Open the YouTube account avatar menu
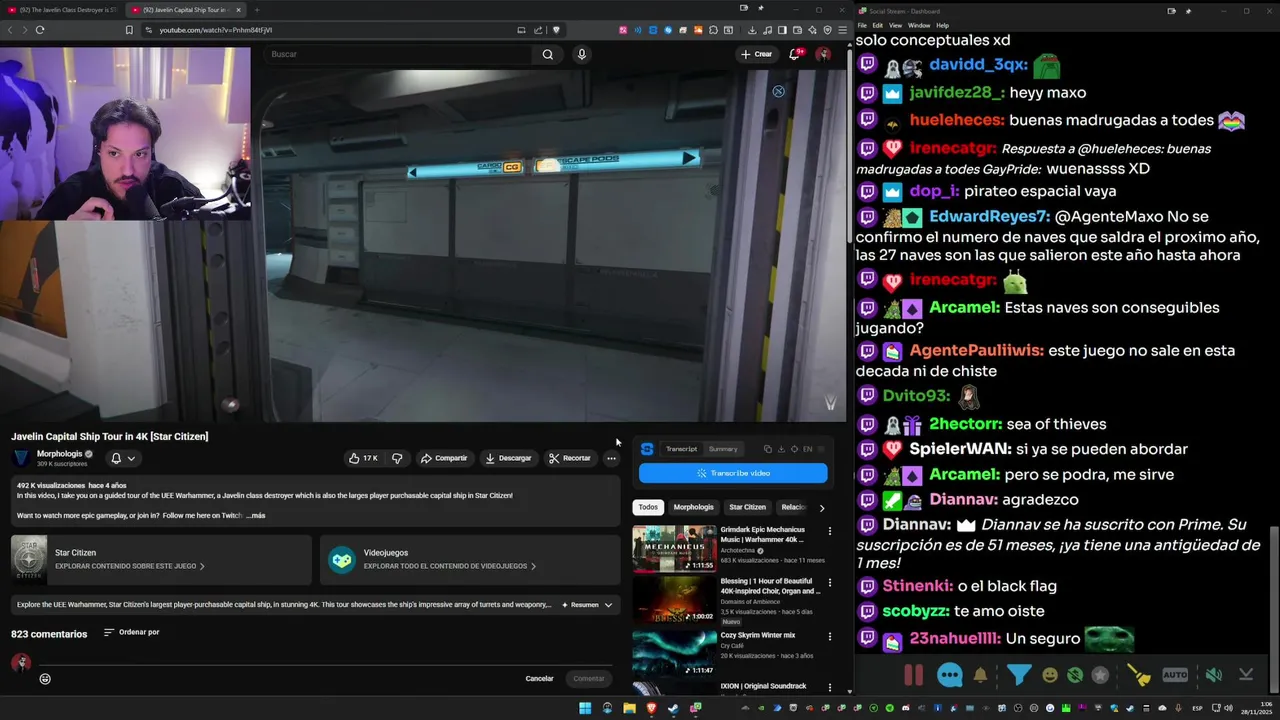Image resolution: width=1280 pixels, height=720 pixels. point(823,54)
